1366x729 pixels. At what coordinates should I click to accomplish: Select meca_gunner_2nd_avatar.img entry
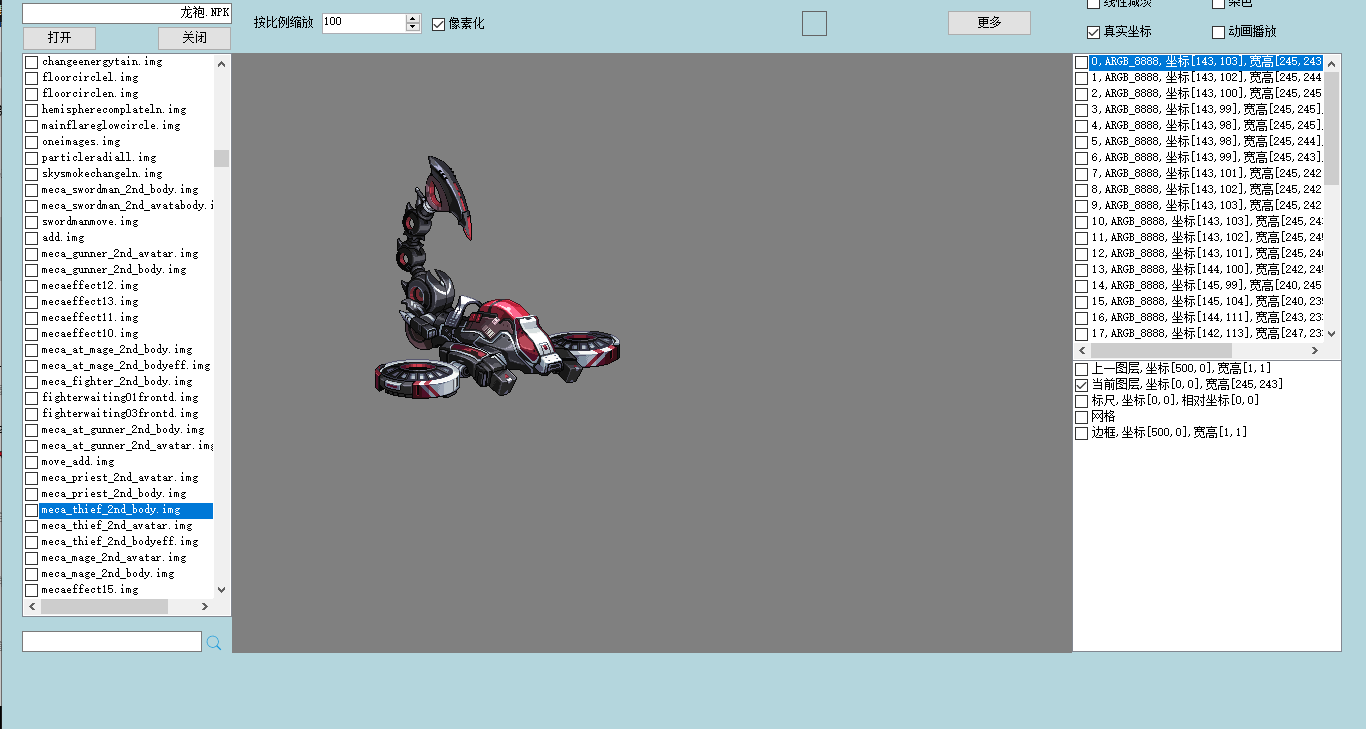pos(120,254)
